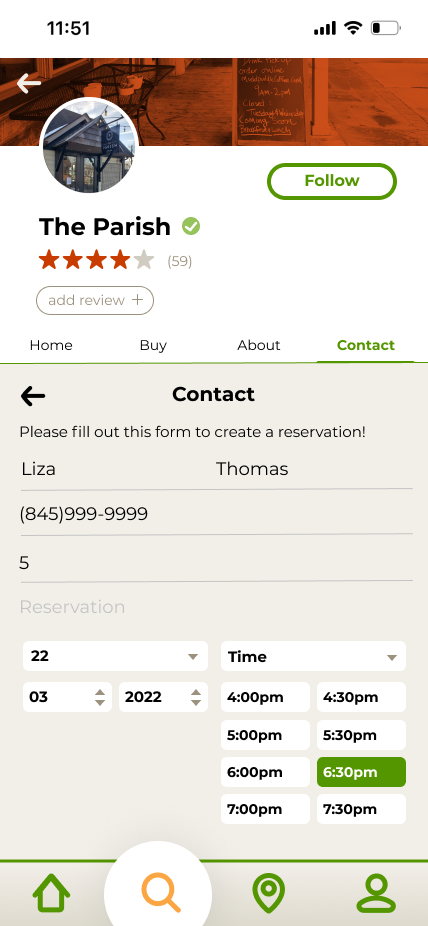428x926 pixels.
Task: Edit the phone number field (845)999-9999
Action: 217,514
